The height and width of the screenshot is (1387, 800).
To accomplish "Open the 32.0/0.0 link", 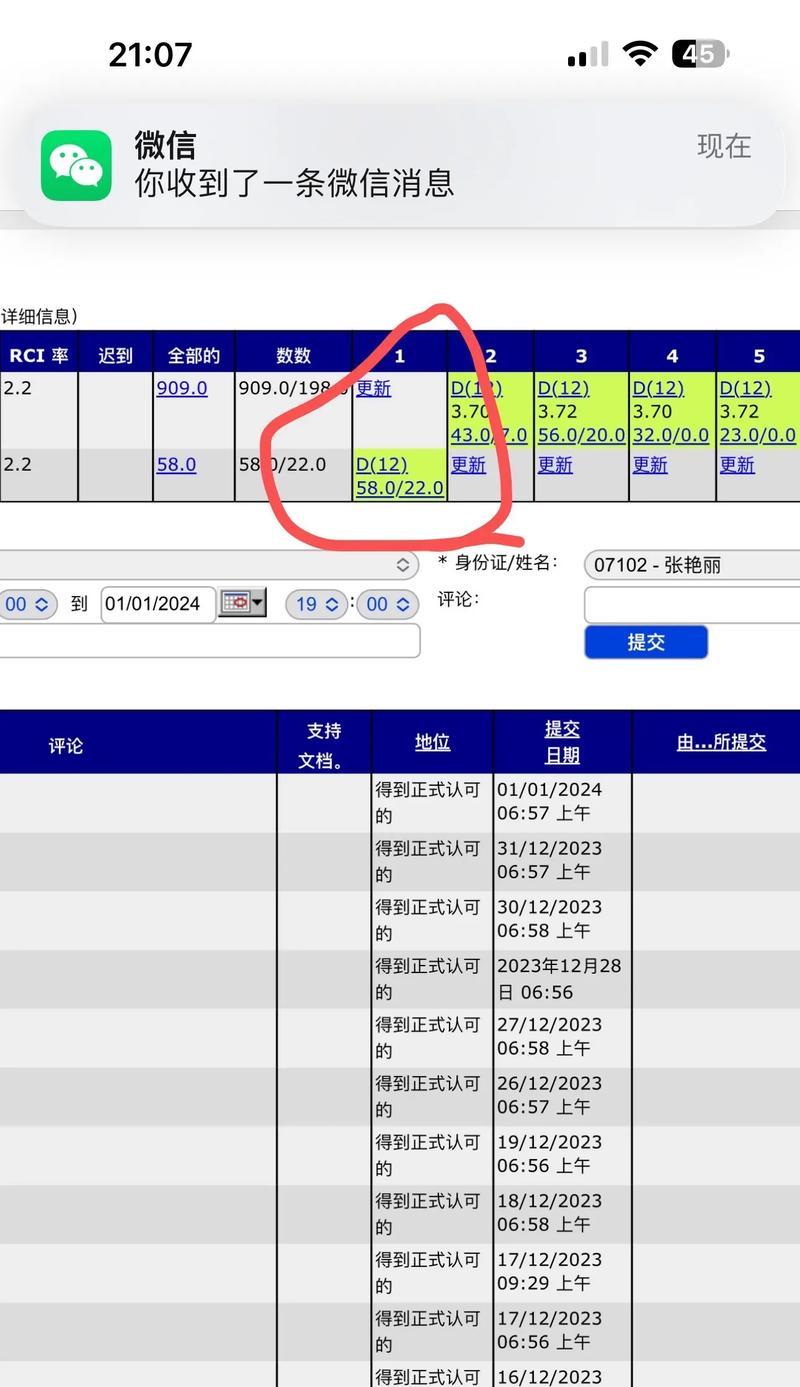I will [671, 435].
